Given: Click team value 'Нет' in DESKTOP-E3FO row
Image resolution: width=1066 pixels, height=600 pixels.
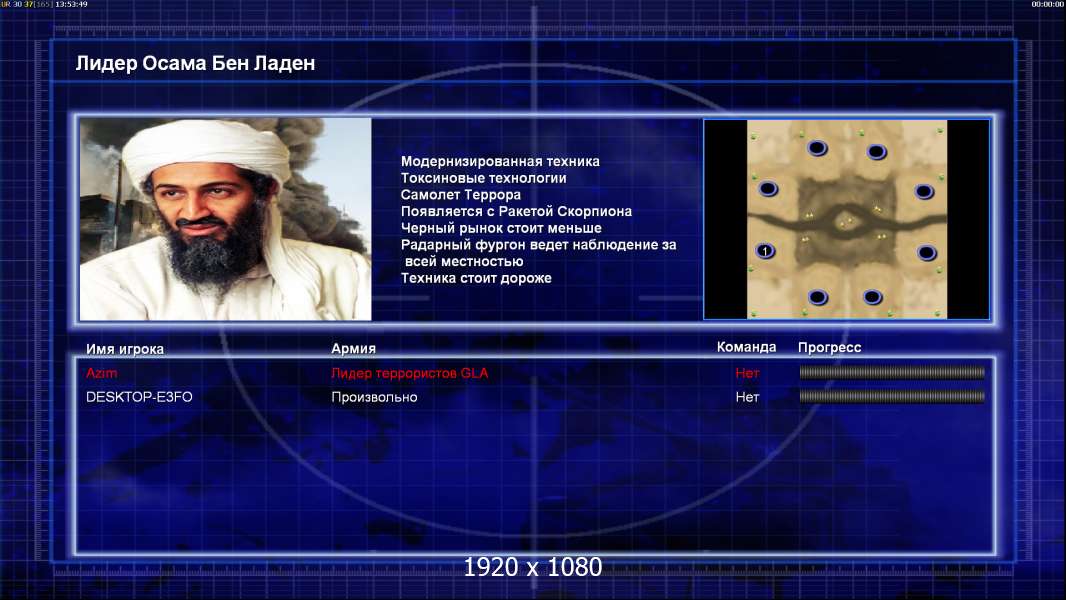Looking at the screenshot, I should (x=747, y=397).
